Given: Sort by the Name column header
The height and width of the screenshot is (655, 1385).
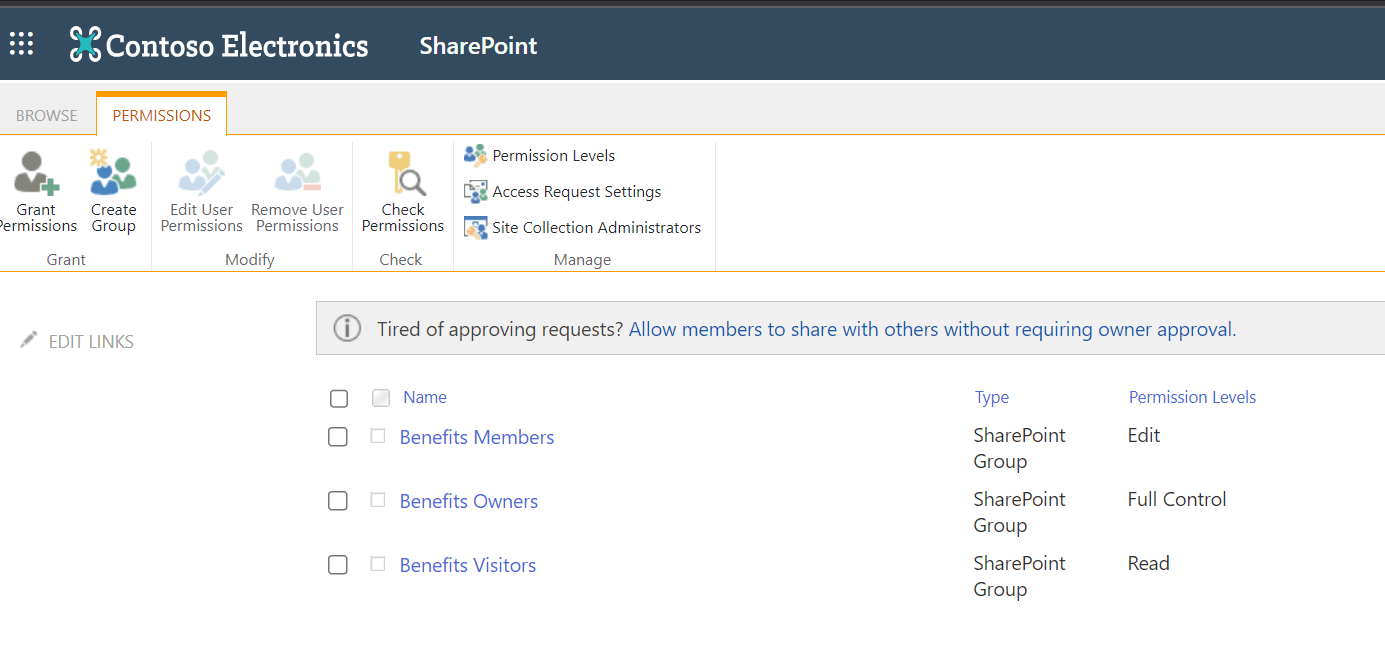Looking at the screenshot, I should click(425, 397).
